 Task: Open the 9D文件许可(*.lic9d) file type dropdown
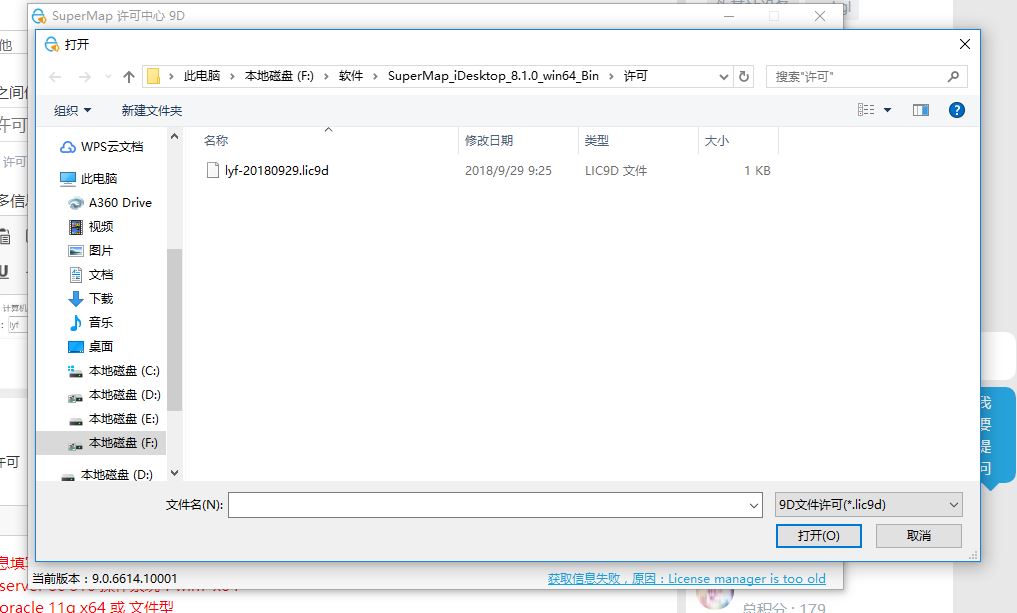(868, 505)
